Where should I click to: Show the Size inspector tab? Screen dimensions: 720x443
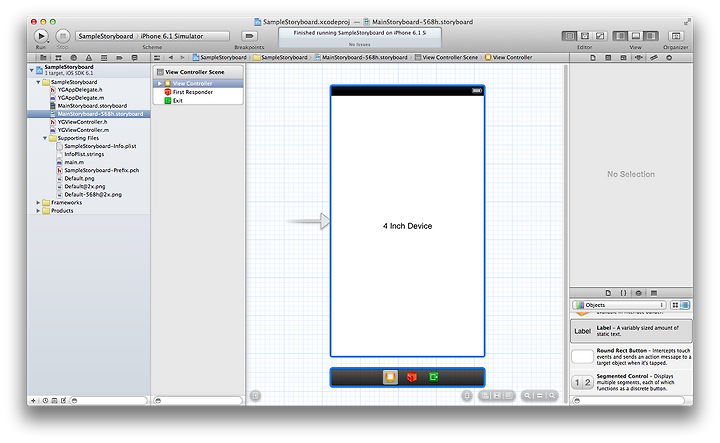[x=654, y=58]
